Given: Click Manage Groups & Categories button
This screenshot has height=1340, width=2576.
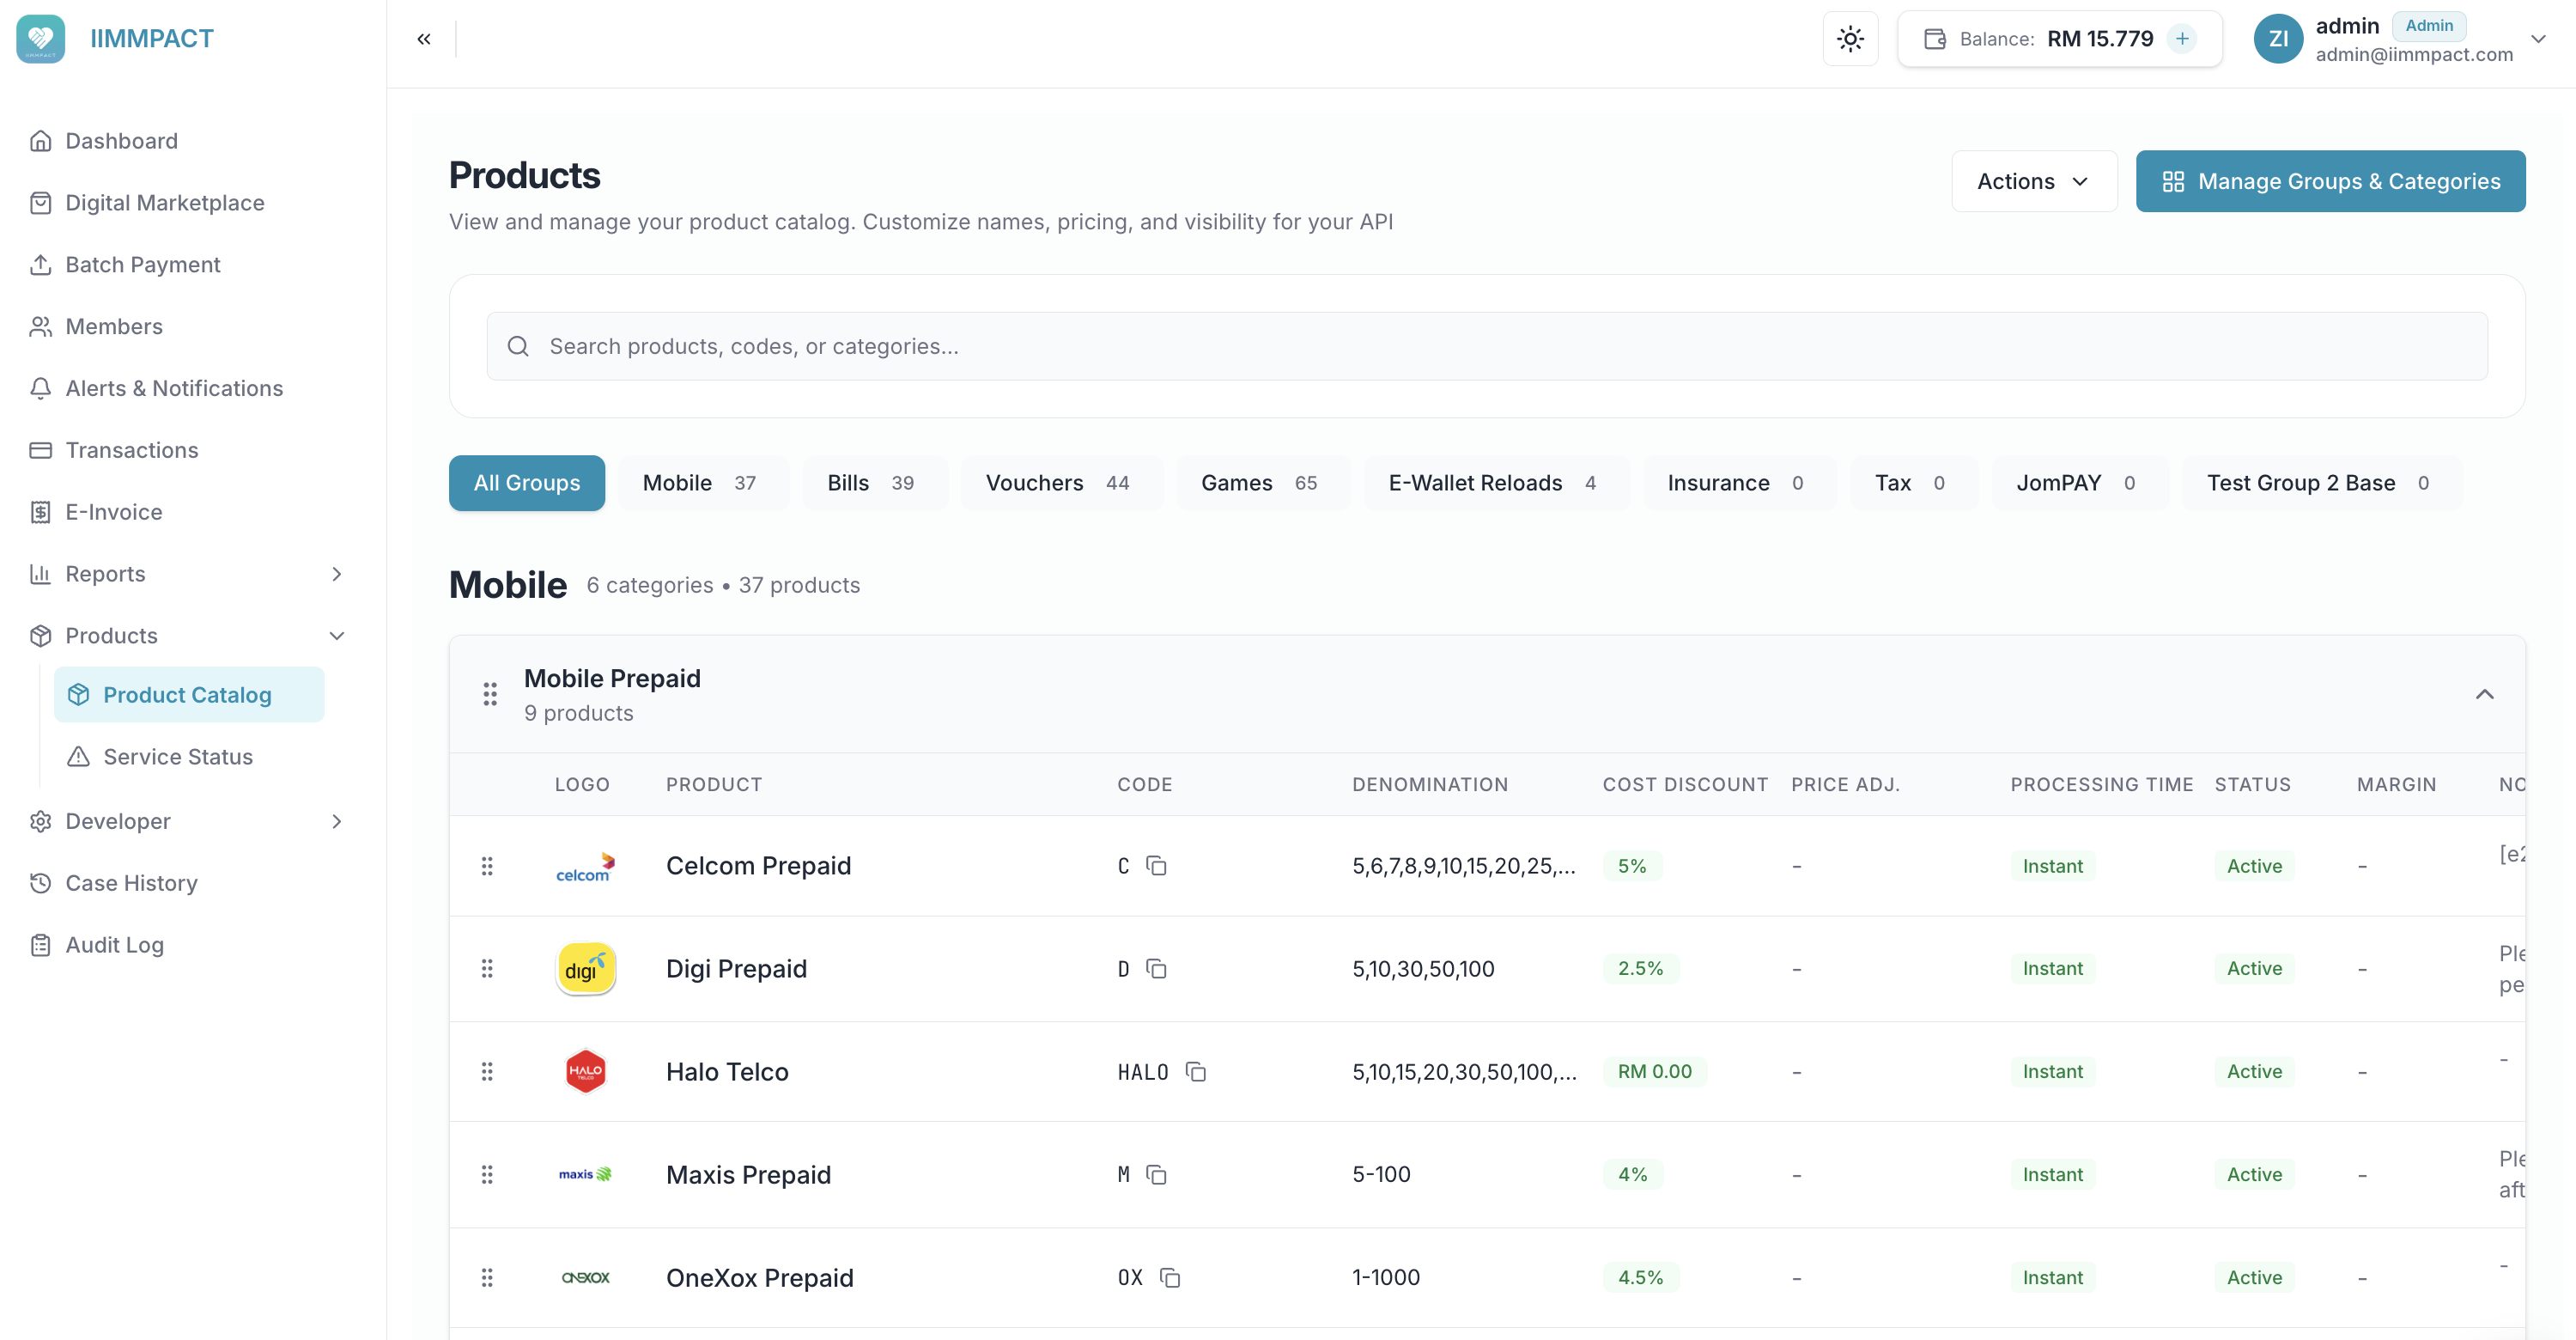Looking at the screenshot, I should (2330, 181).
